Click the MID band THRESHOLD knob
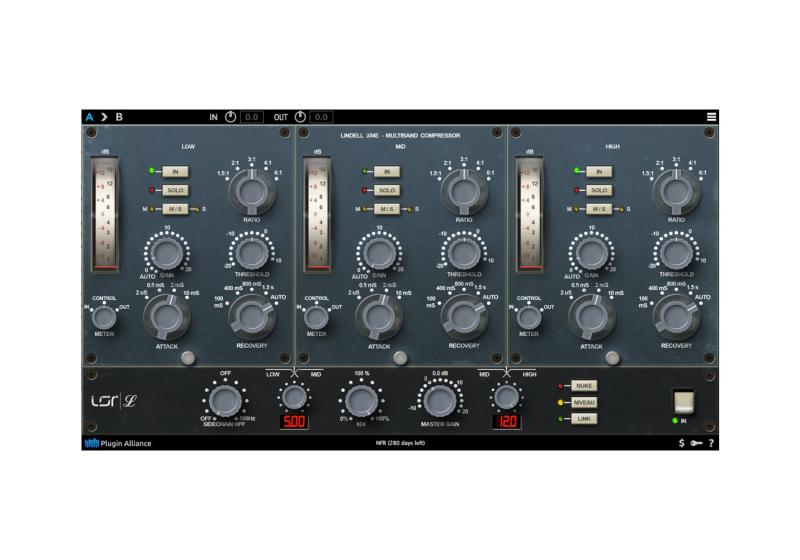Image resolution: width=800 pixels, height=560 pixels. click(464, 252)
